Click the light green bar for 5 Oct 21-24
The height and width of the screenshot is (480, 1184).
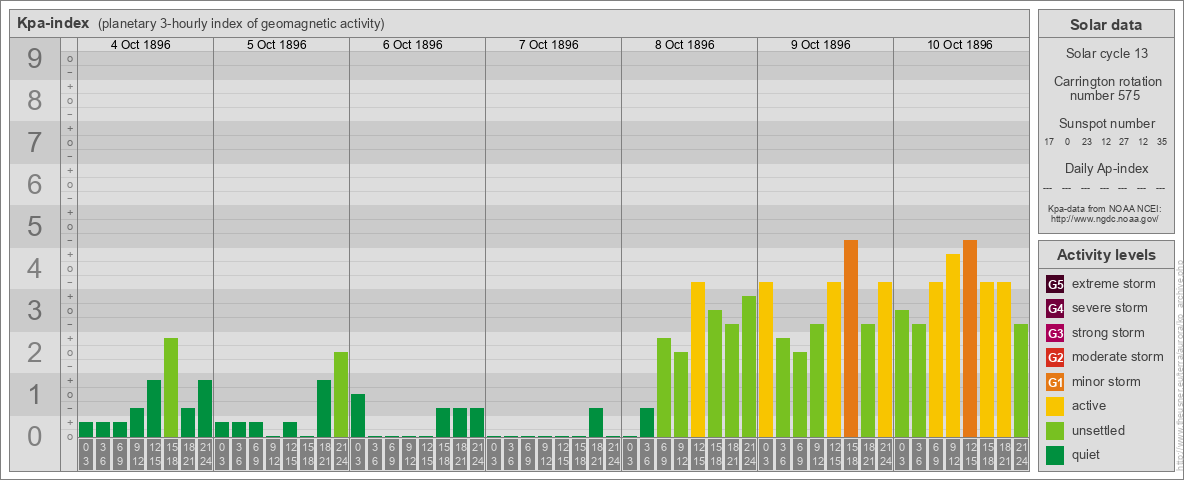[x=341, y=395]
